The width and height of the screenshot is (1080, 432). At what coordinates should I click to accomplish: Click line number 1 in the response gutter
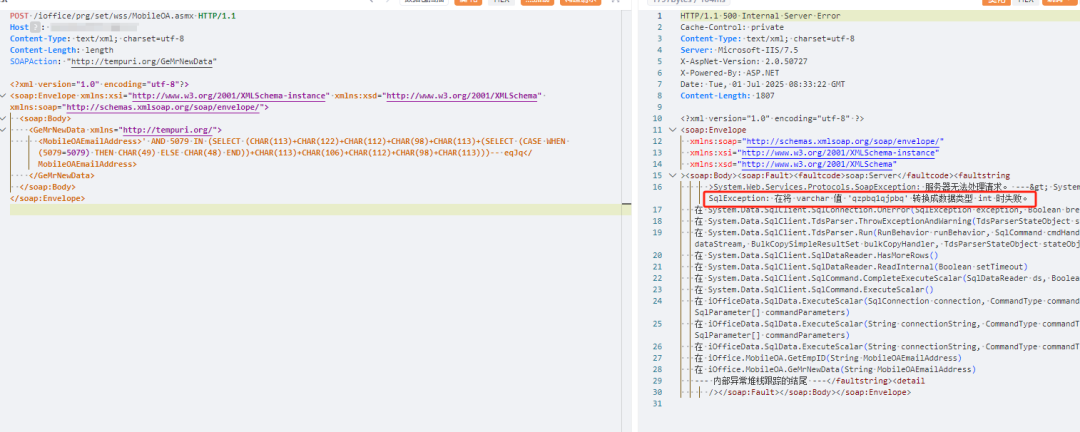click(661, 16)
